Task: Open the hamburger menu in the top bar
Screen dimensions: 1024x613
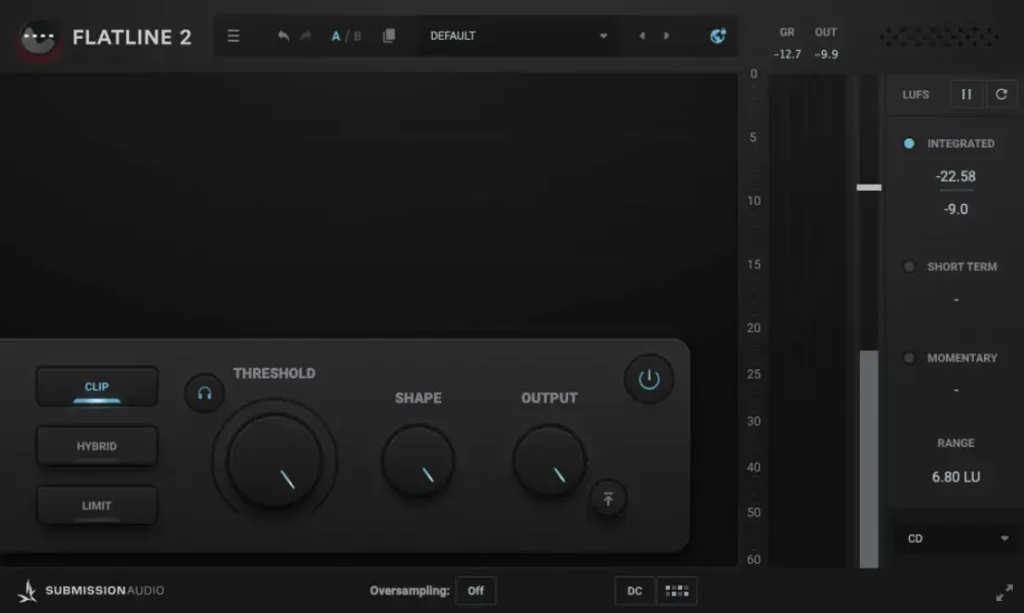Action: click(233, 36)
